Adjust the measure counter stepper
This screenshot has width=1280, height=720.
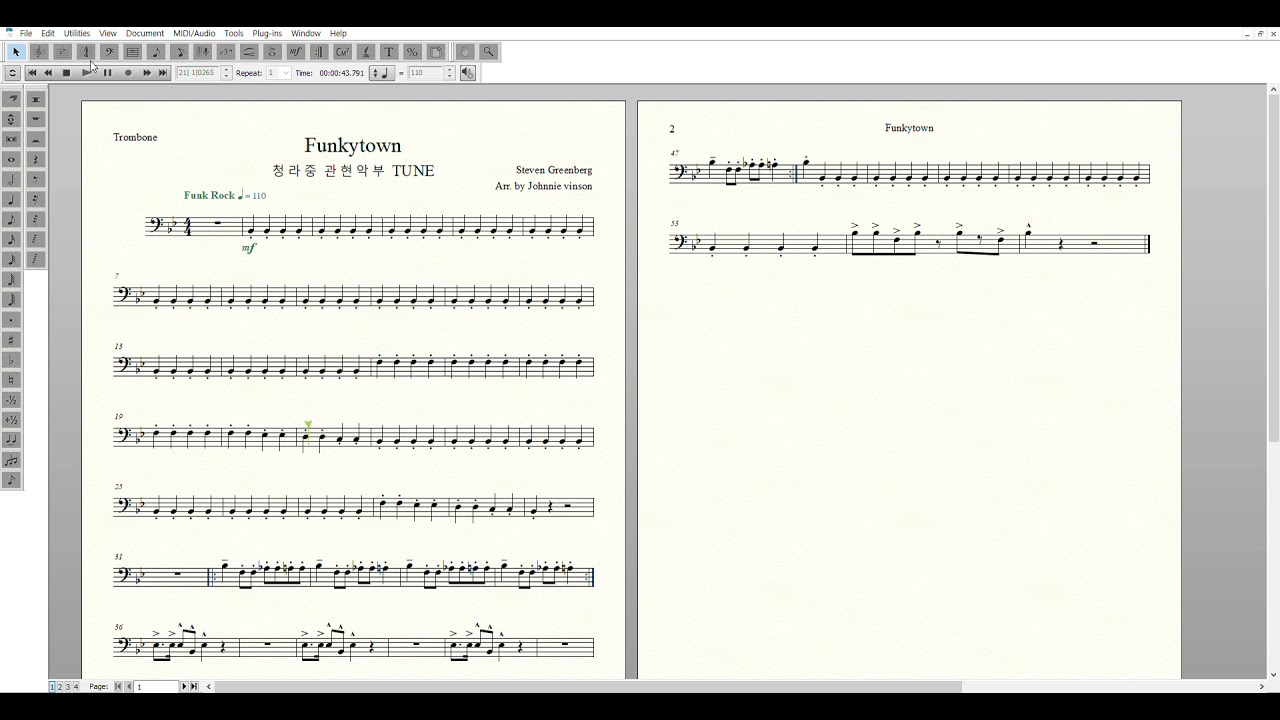pyautogui.click(x=226, y=72)
